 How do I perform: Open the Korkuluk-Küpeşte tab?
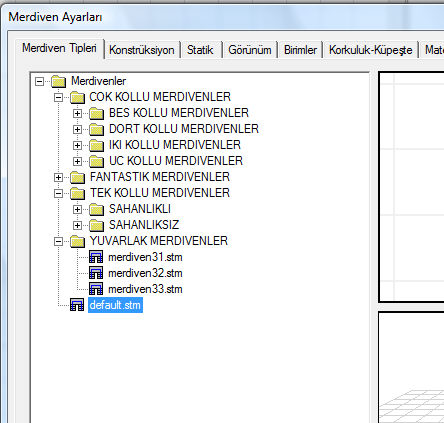click(370, 50)
